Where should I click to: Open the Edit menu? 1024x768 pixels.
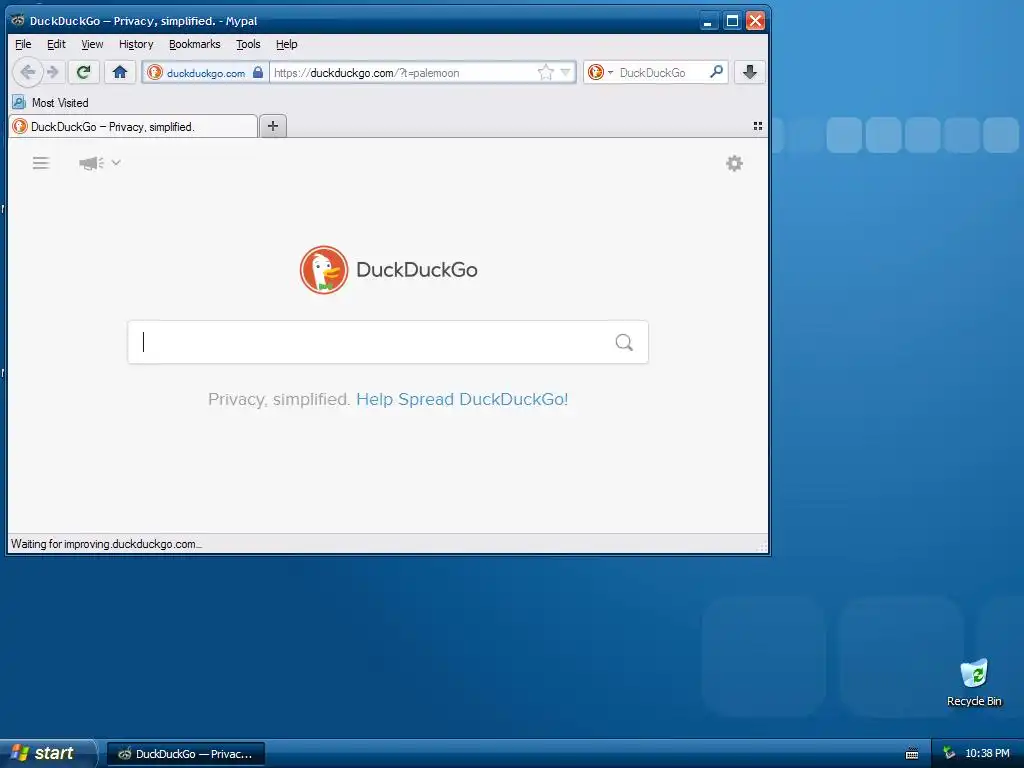pyautogui.click(x=56, y=44)
